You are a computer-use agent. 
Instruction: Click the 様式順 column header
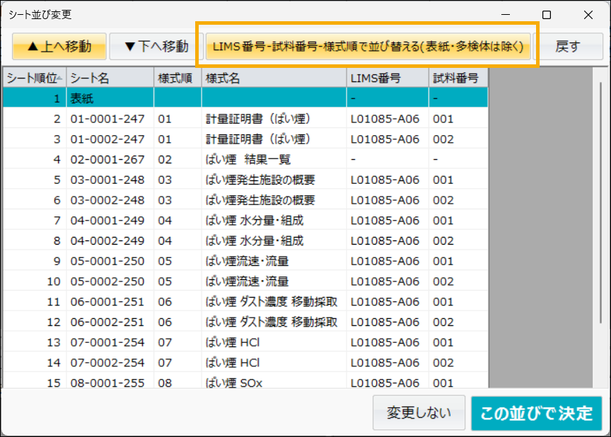(178, 78)
